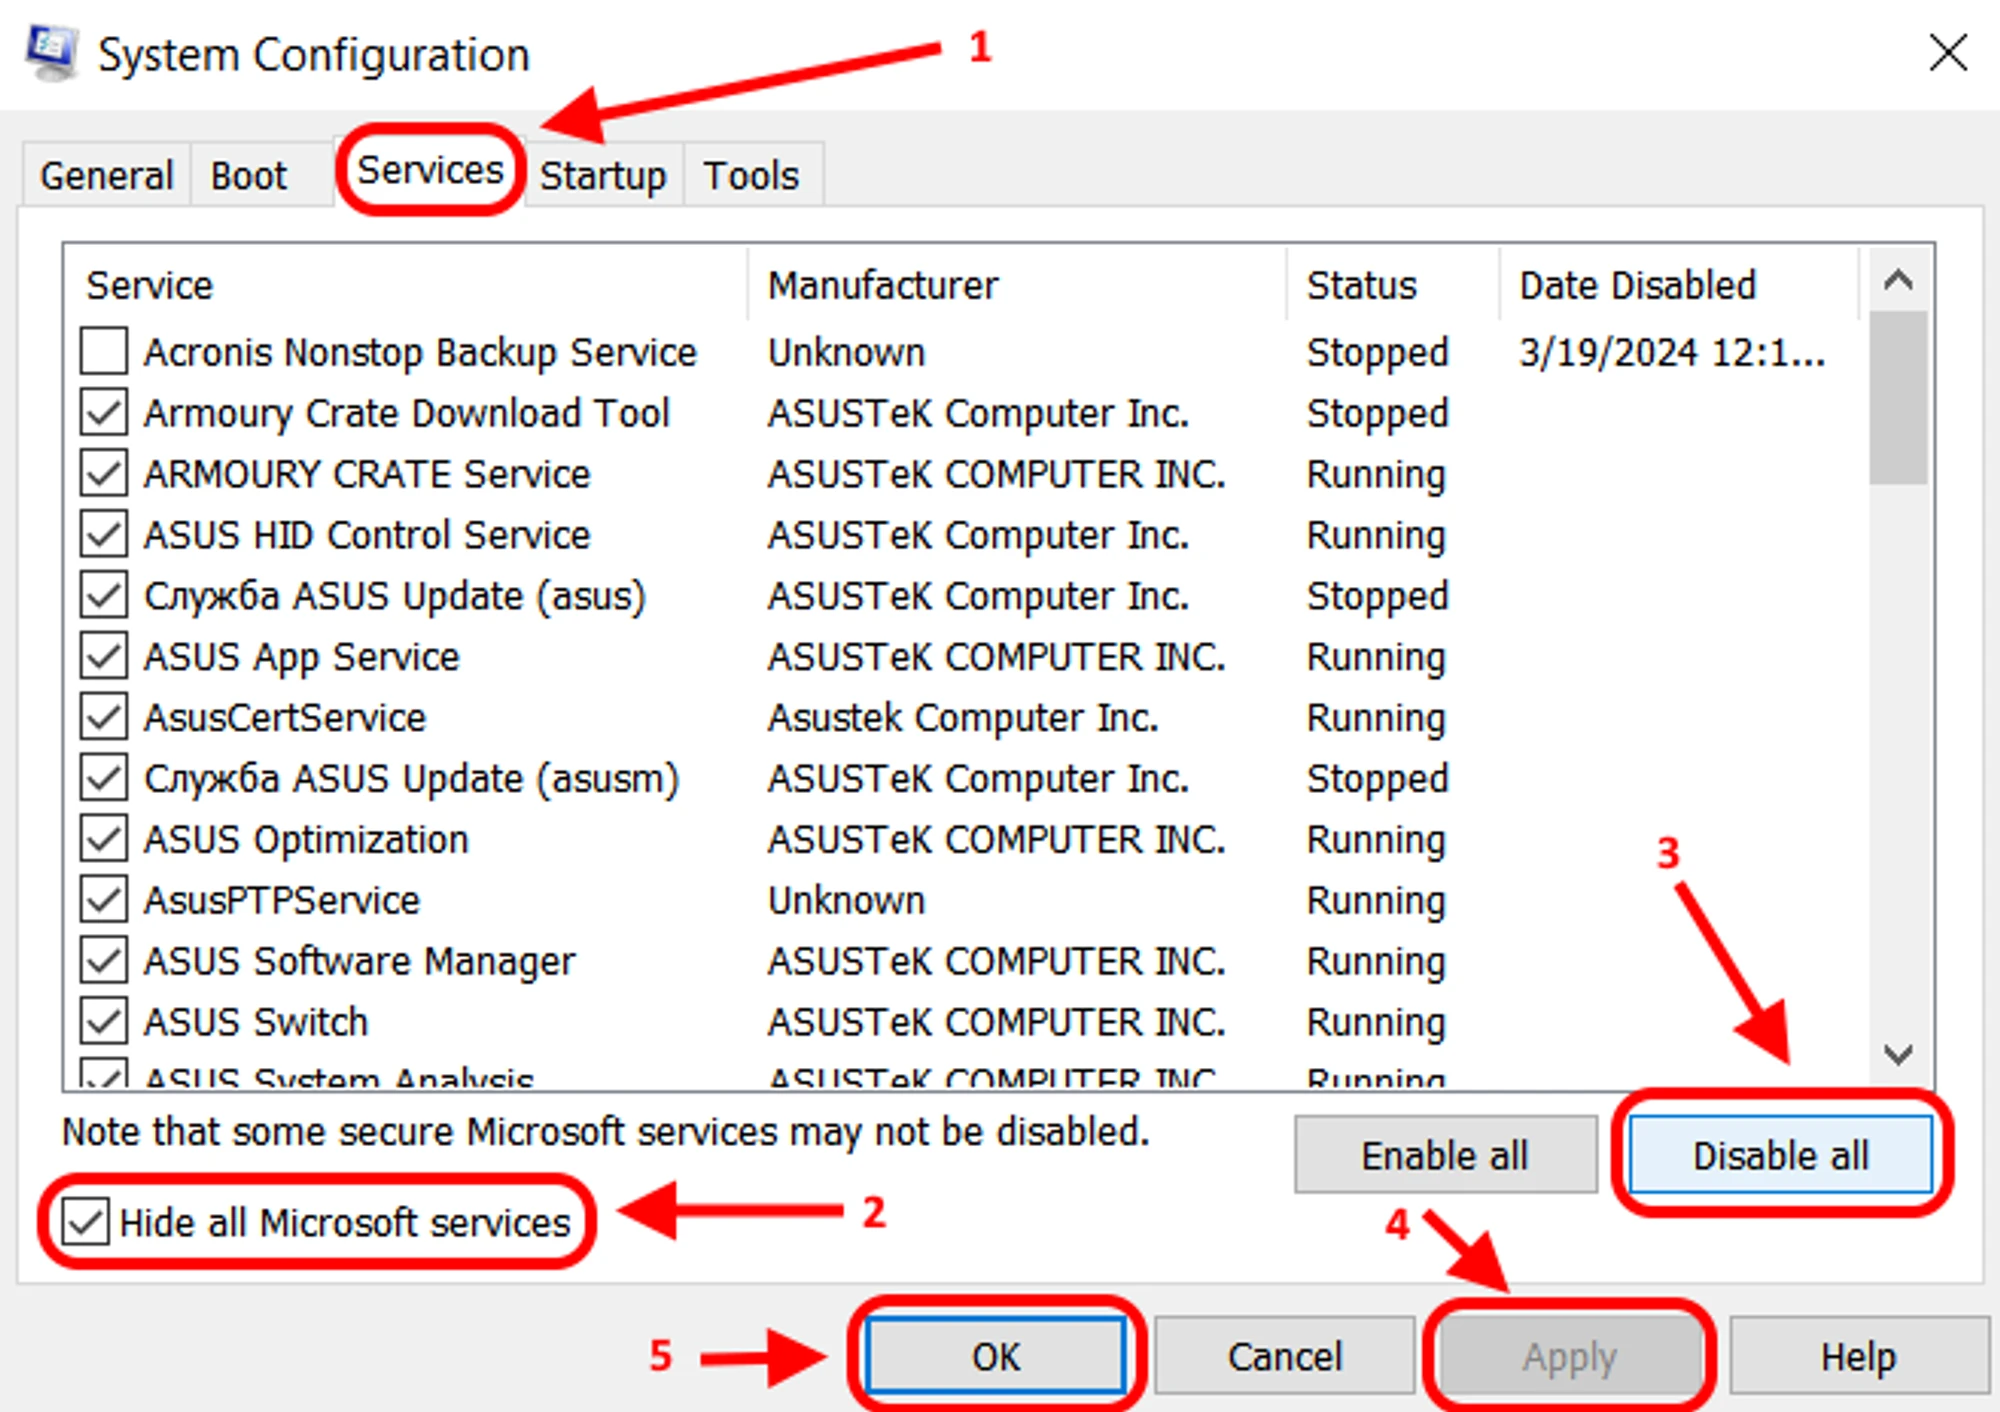
Task: Uncheck the ASUS HID Control Service
Action: [x=104, y=535]
